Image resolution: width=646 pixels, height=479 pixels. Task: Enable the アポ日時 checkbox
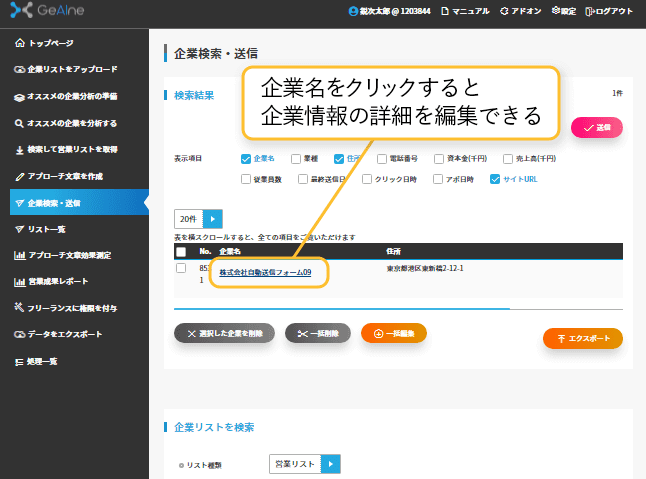coord(438,179)
